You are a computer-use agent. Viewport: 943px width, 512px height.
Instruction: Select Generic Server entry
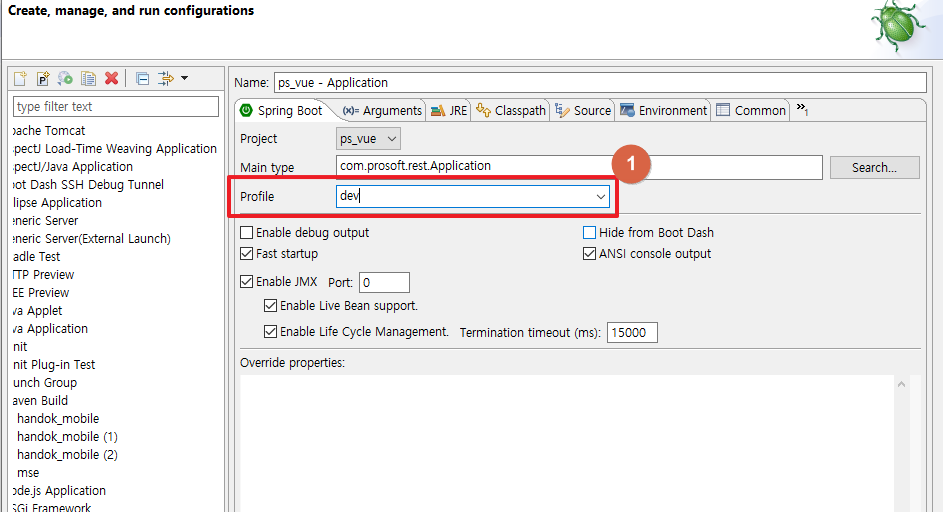tap(46, 221)
